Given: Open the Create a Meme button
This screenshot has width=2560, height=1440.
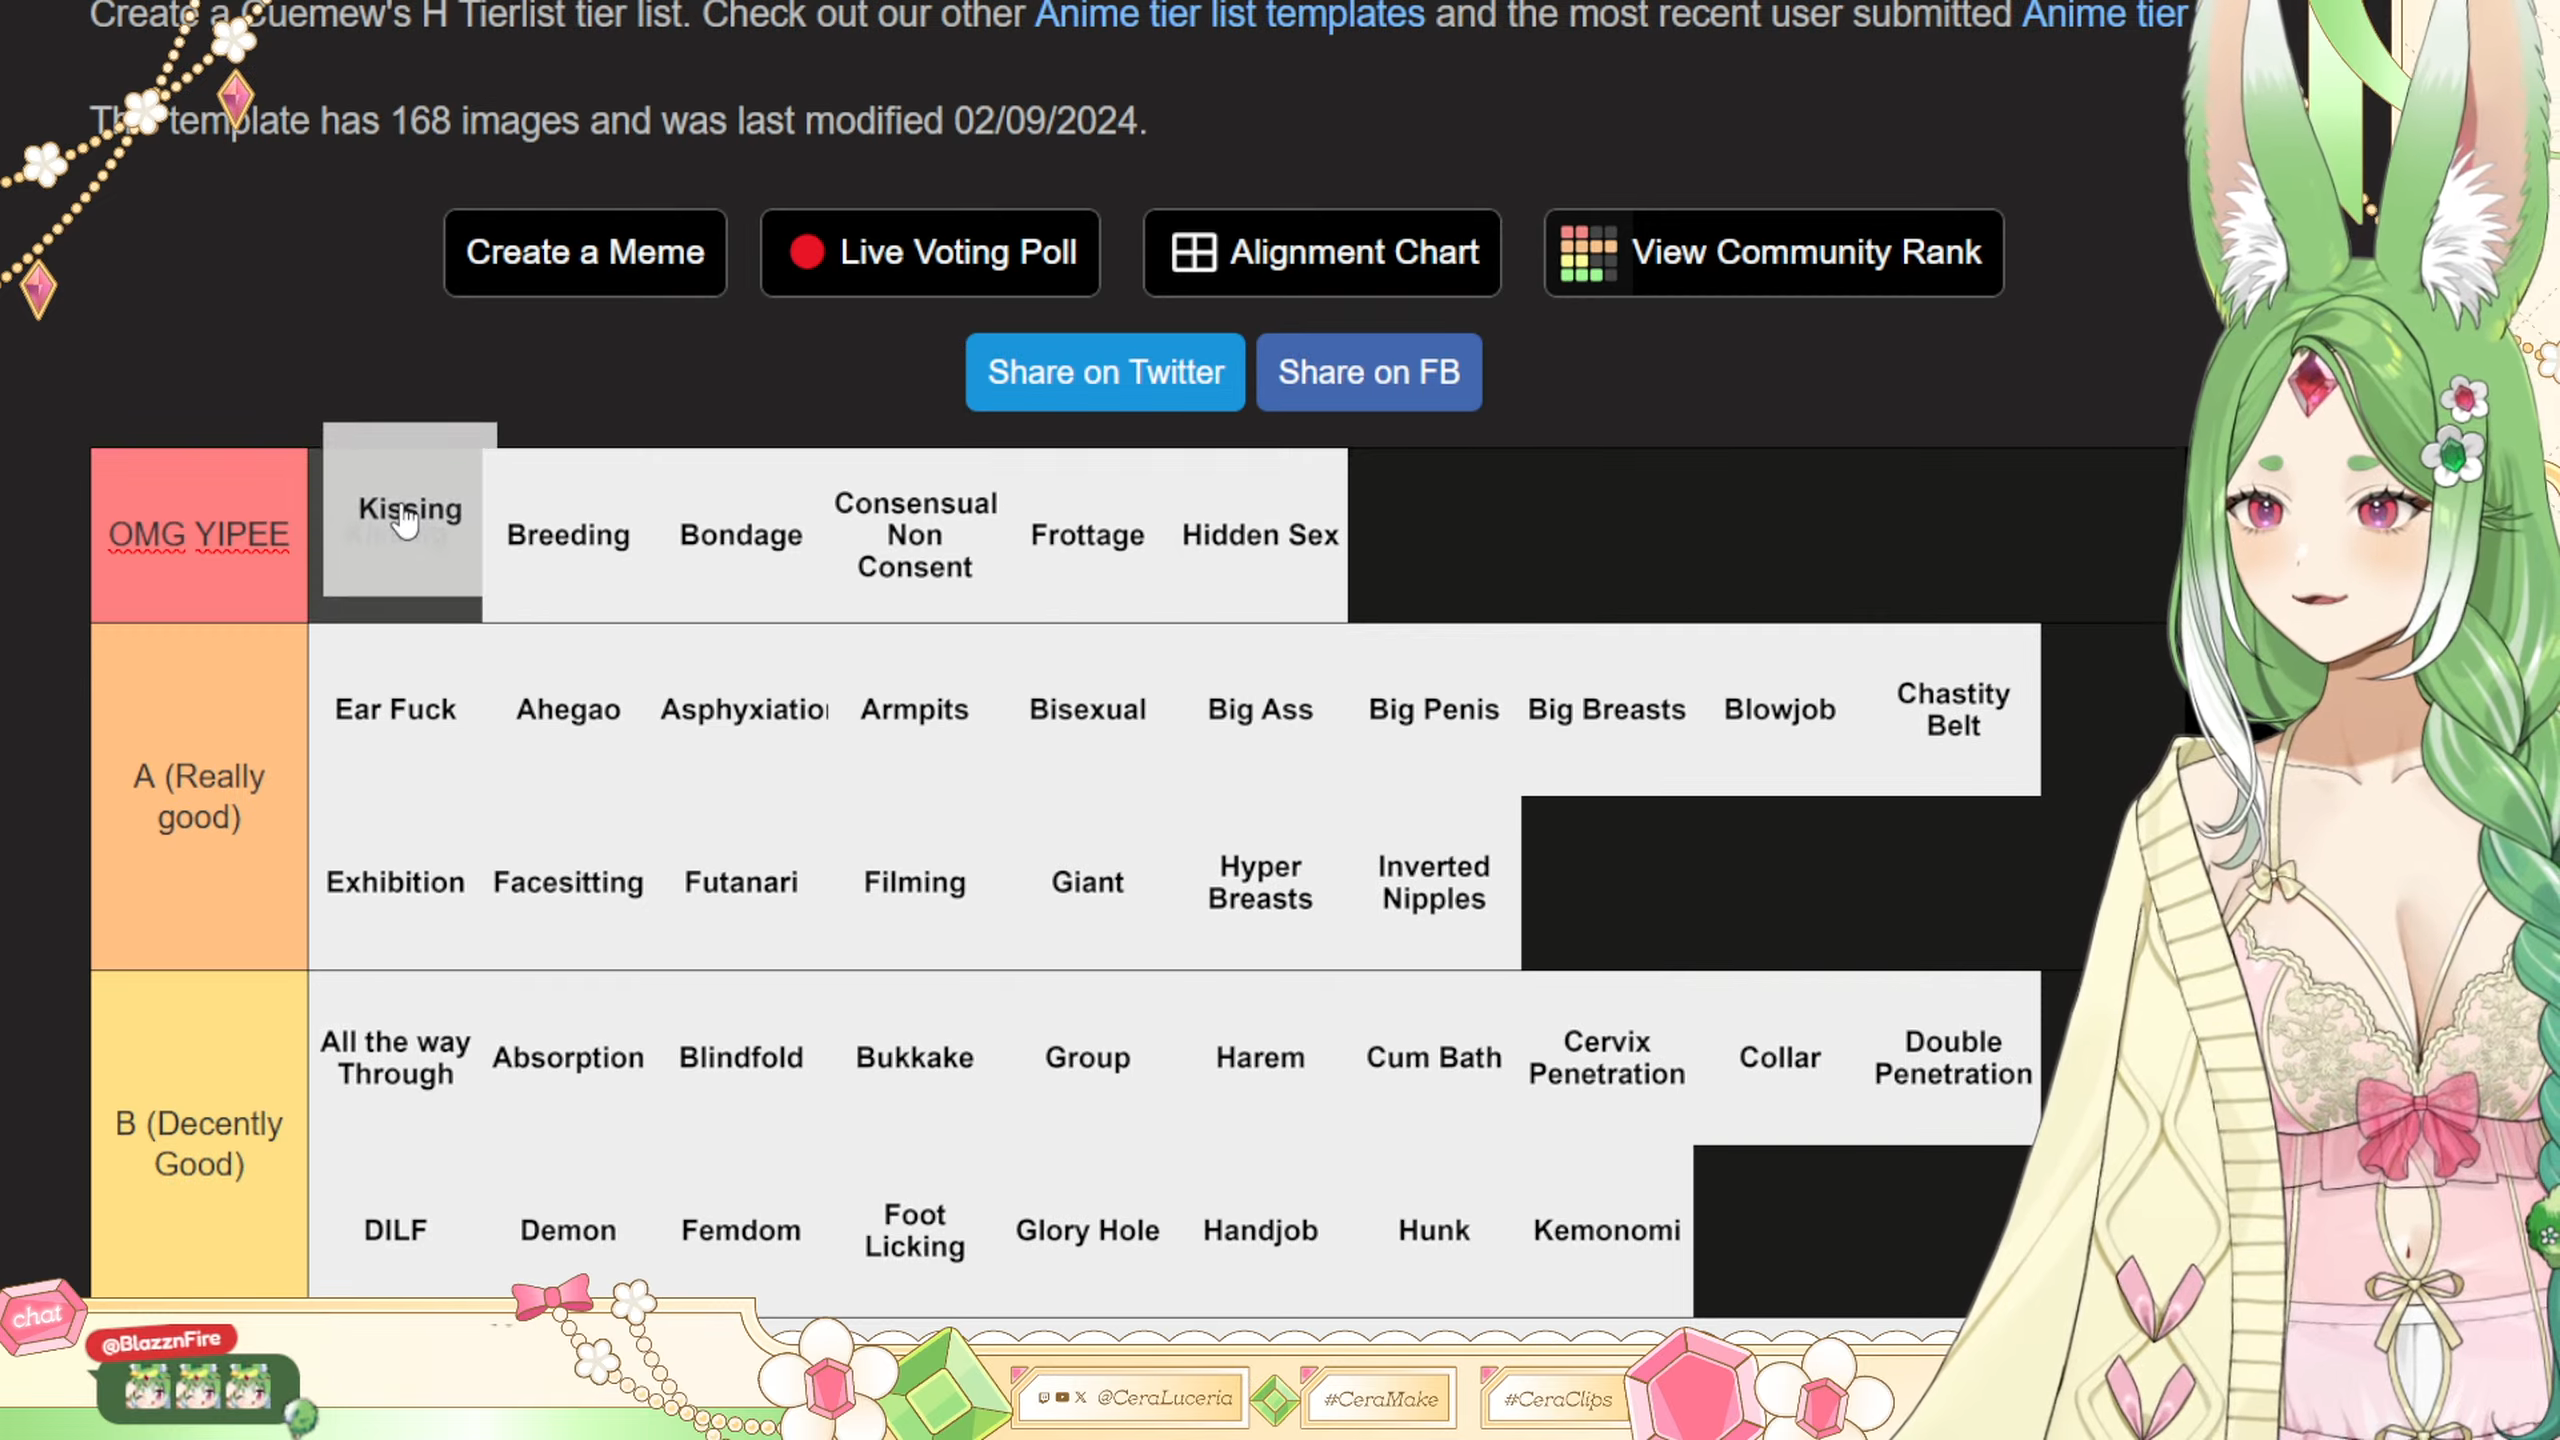Looking at the screenshot, I should (585, 252).
